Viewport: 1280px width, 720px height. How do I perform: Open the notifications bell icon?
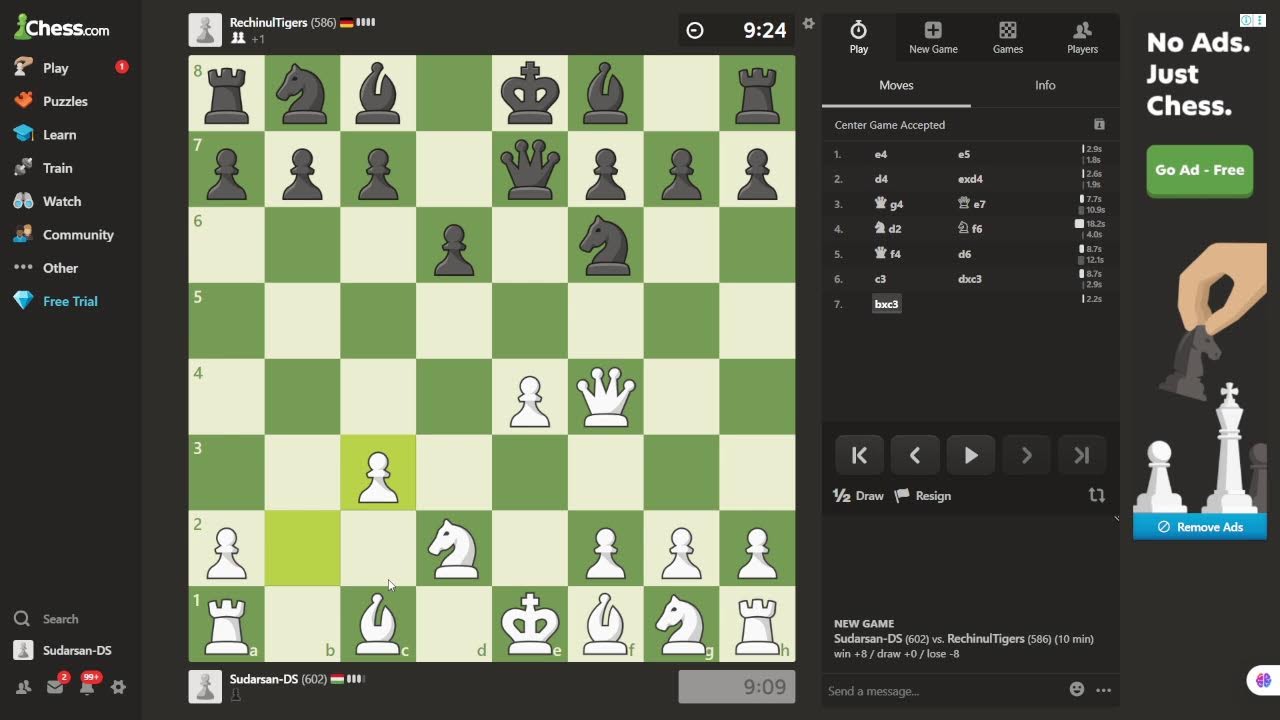pyautogui.click(x=87, y=687)
